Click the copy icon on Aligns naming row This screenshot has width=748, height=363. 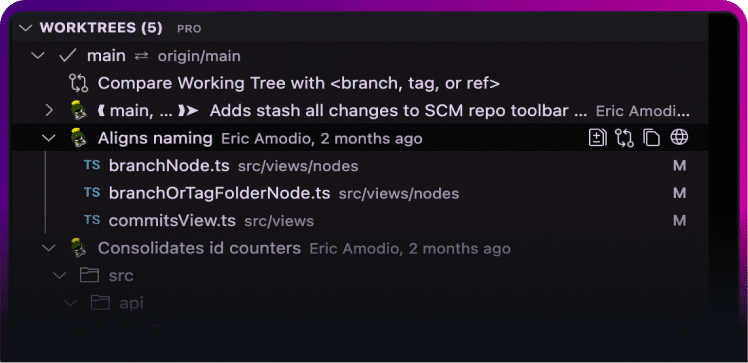(651, 138)
